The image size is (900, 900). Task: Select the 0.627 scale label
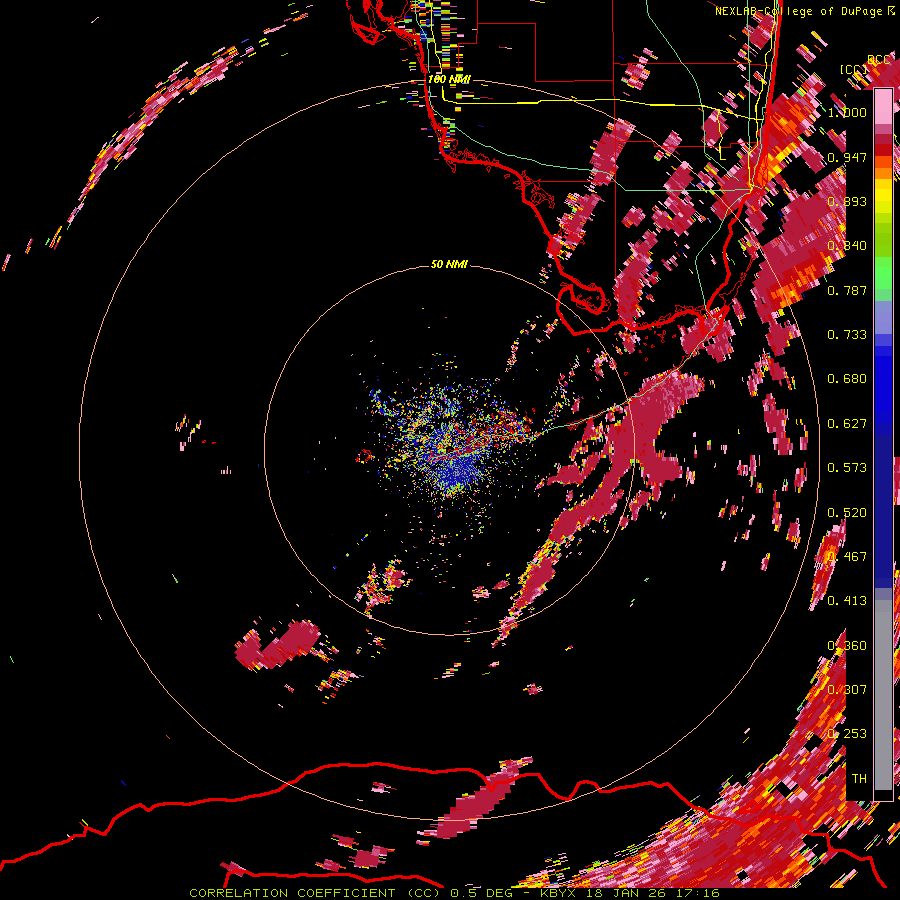847,424
